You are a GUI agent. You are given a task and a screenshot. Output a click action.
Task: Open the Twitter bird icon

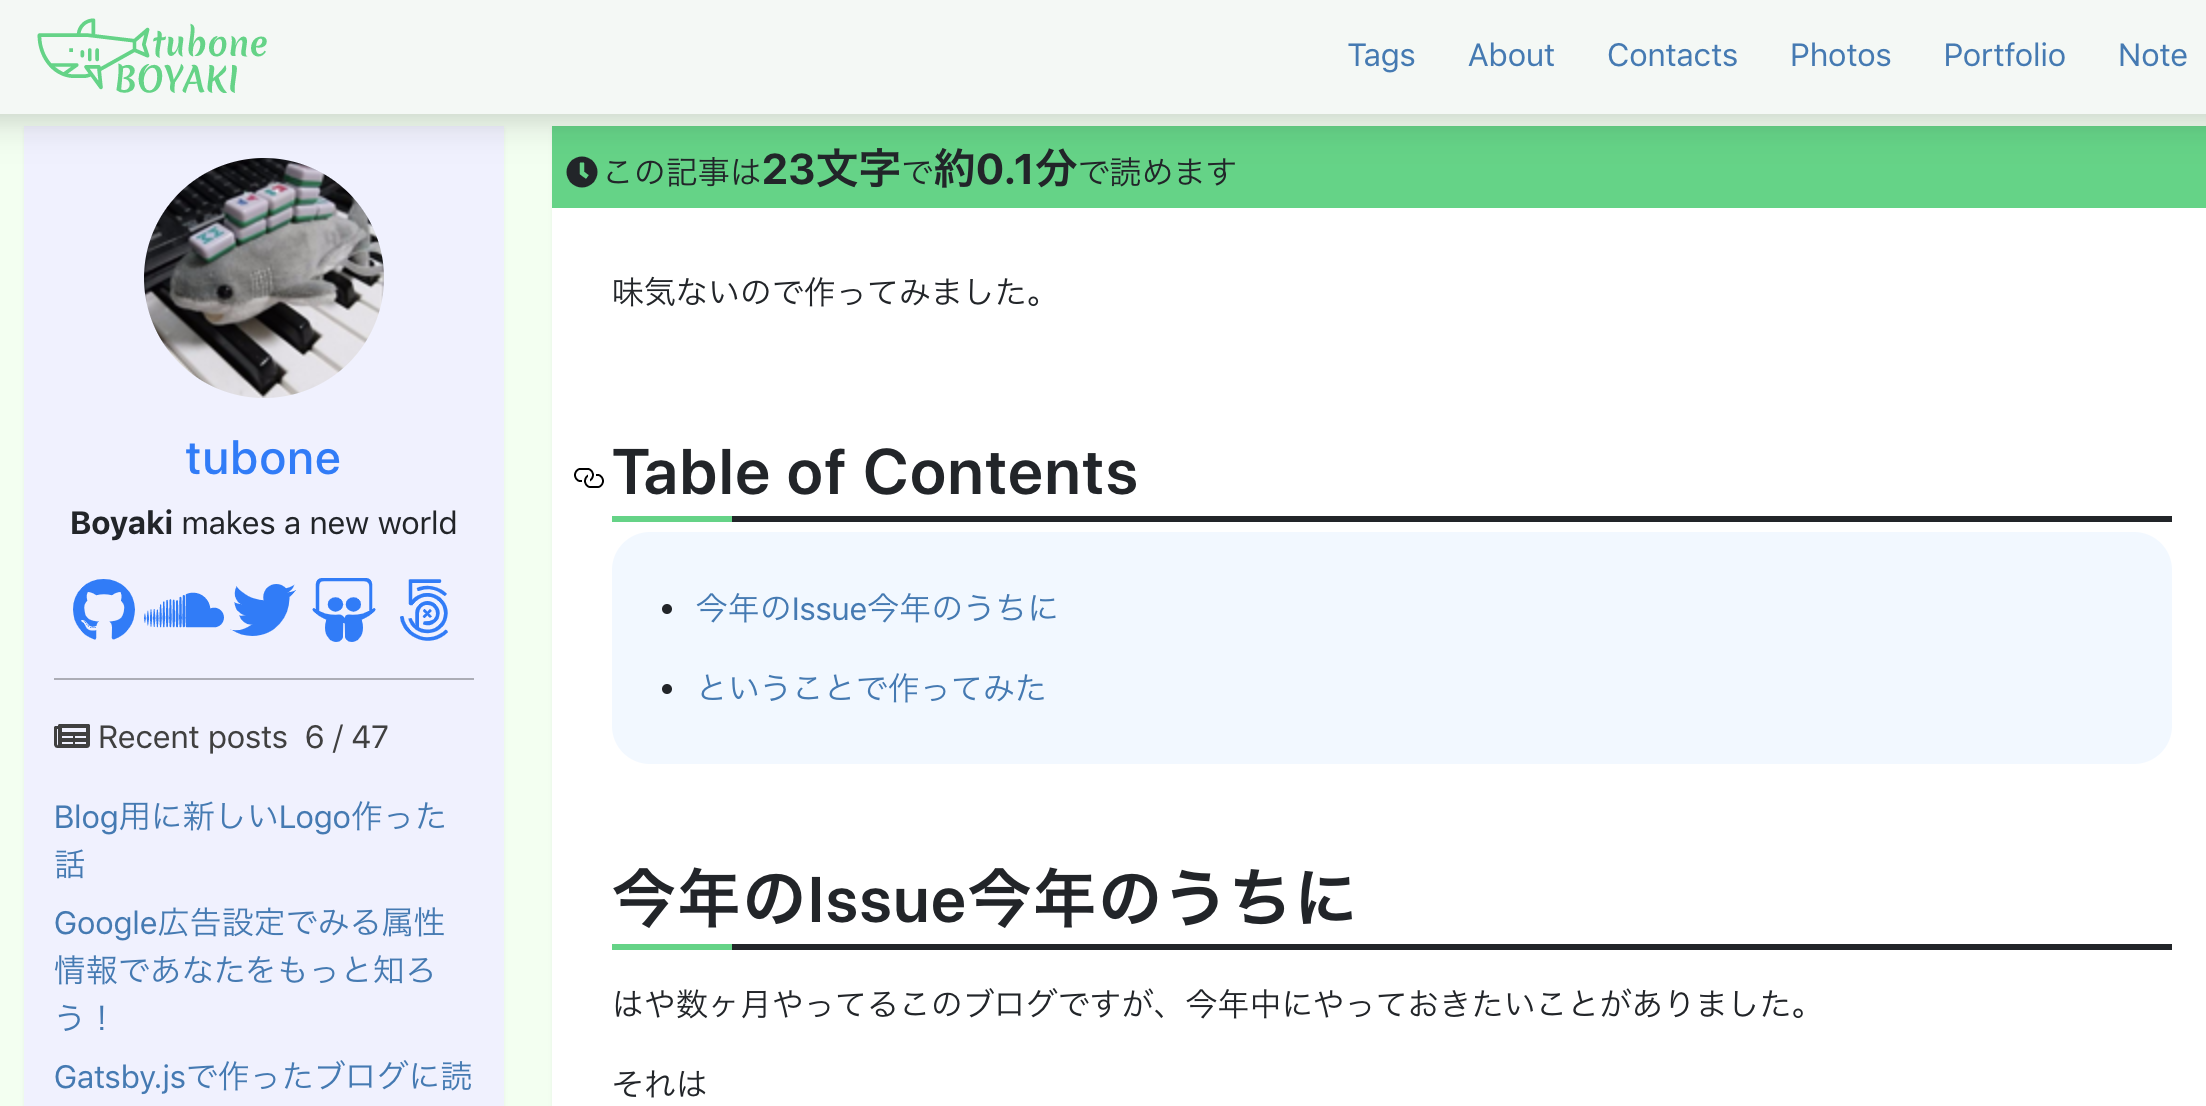coord(264,610)
